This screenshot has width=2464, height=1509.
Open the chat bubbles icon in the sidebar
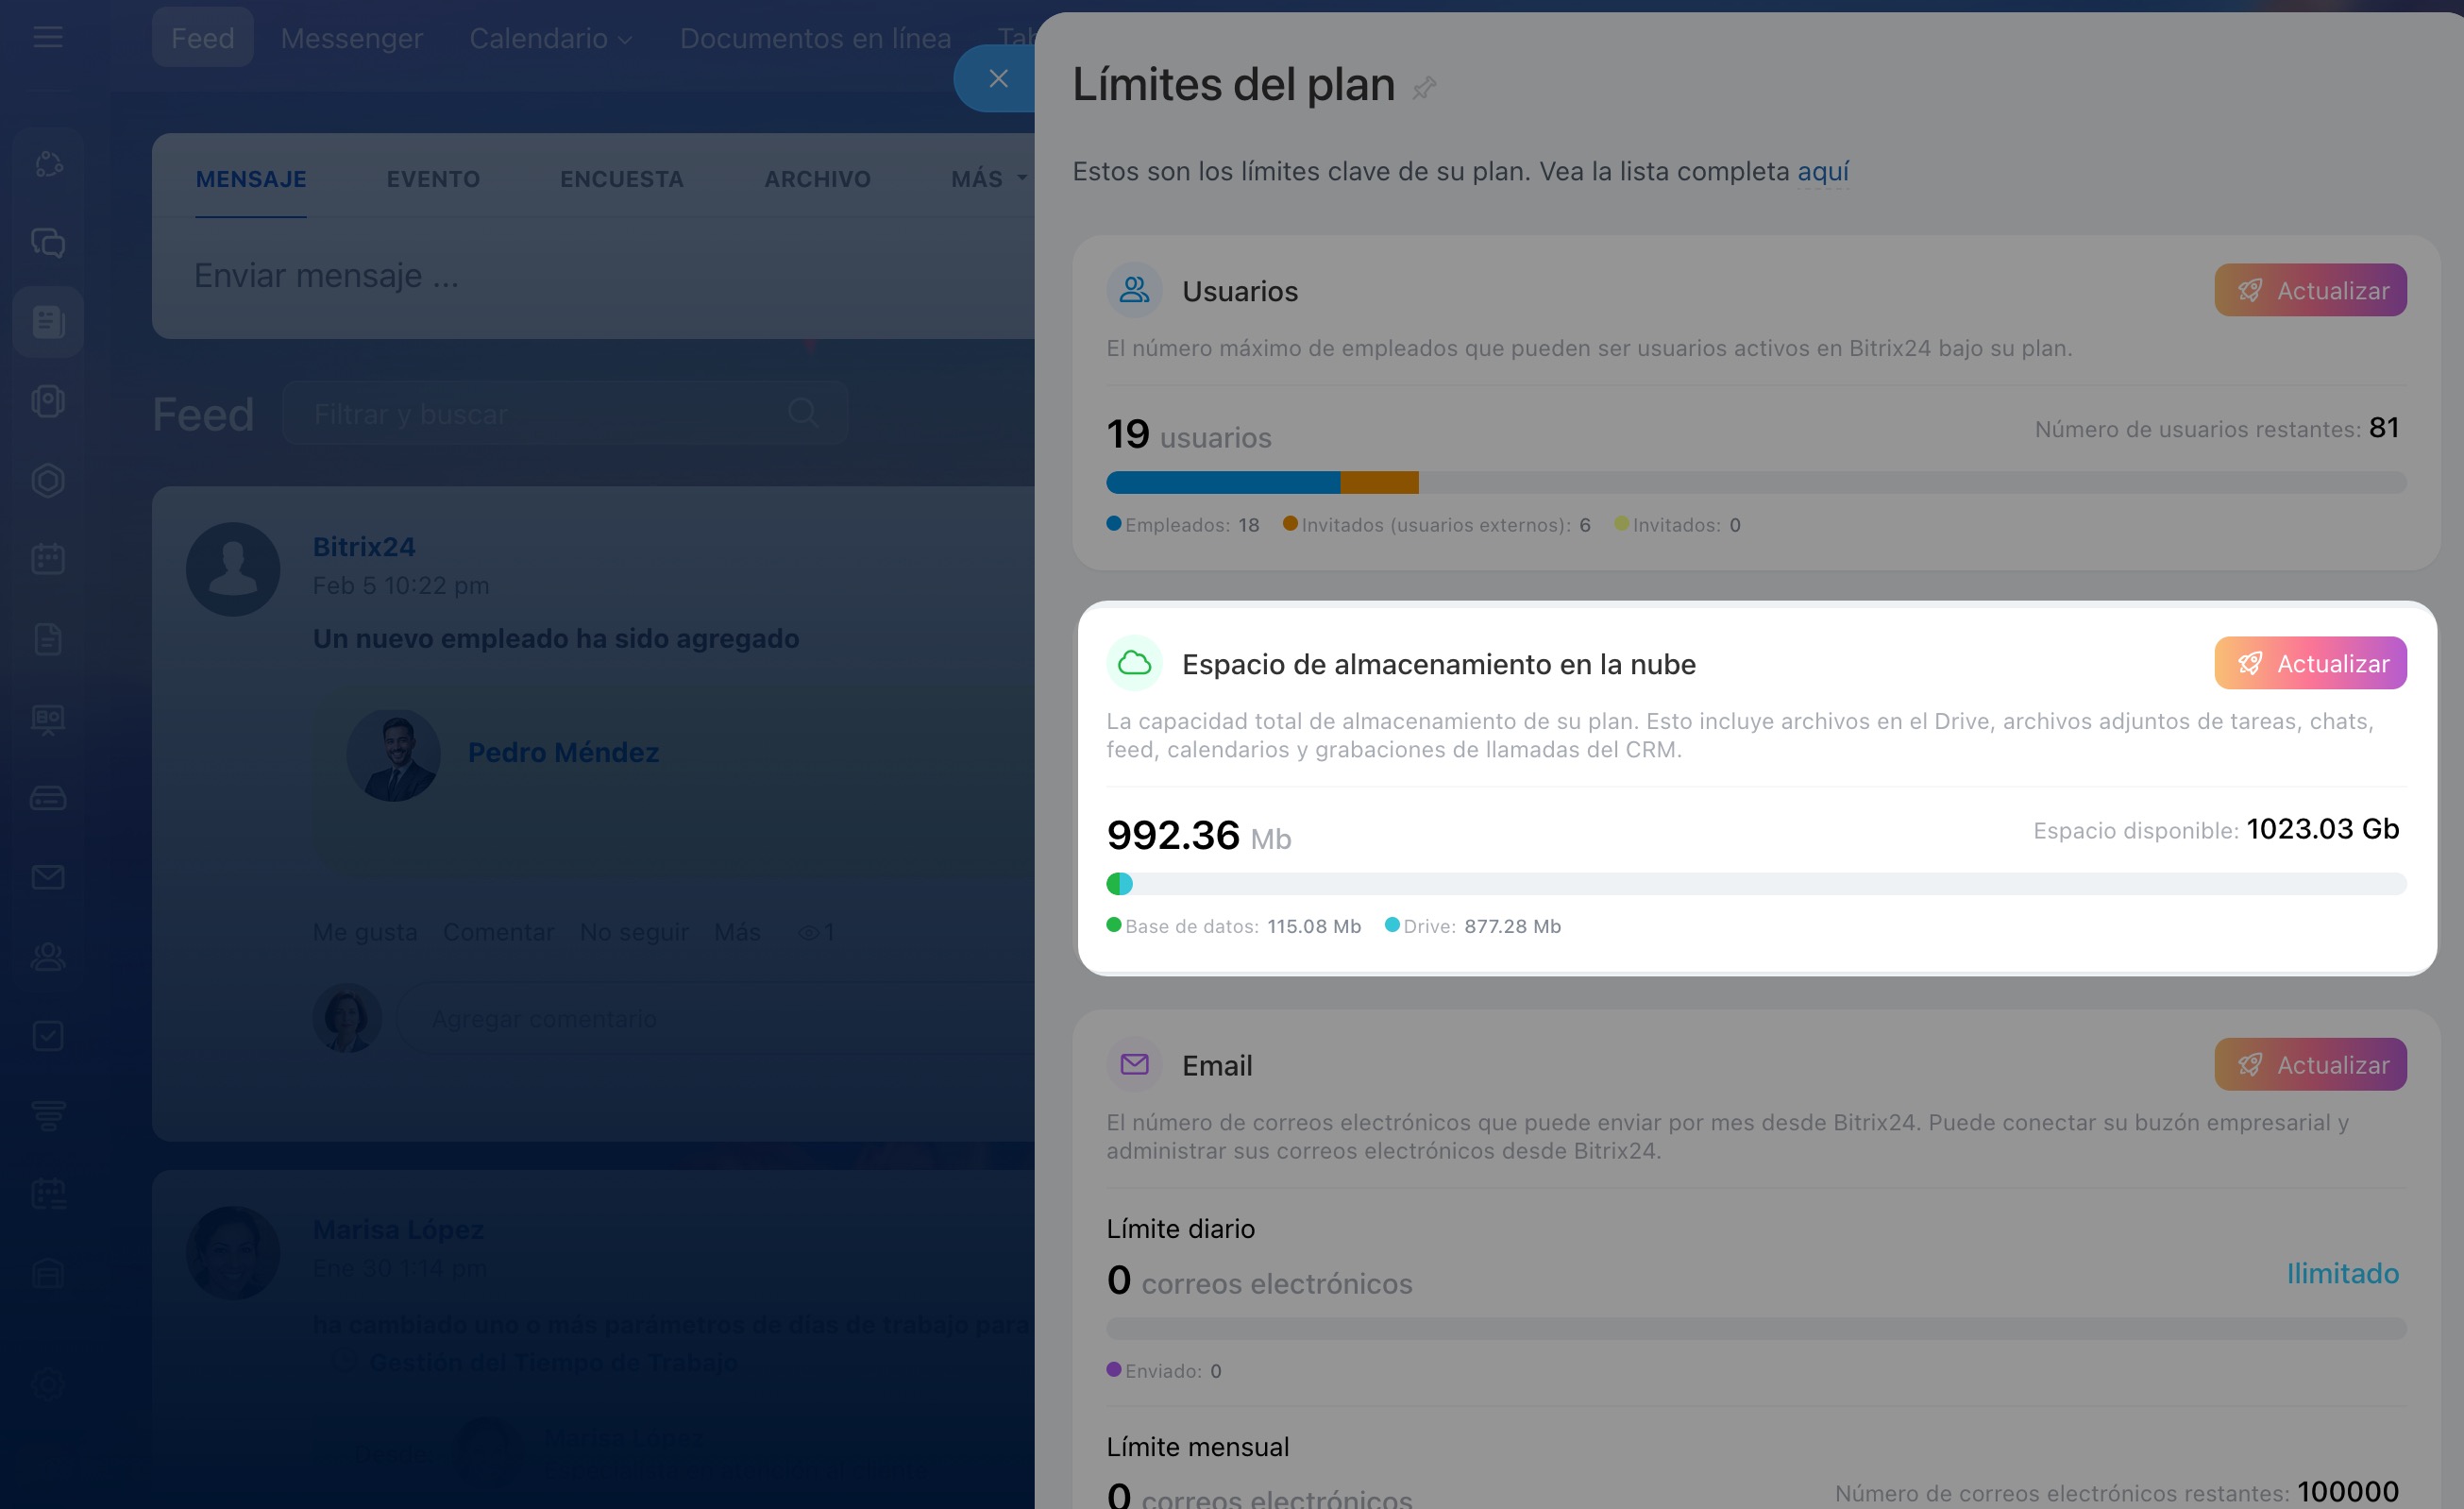[x=48, y=243]
